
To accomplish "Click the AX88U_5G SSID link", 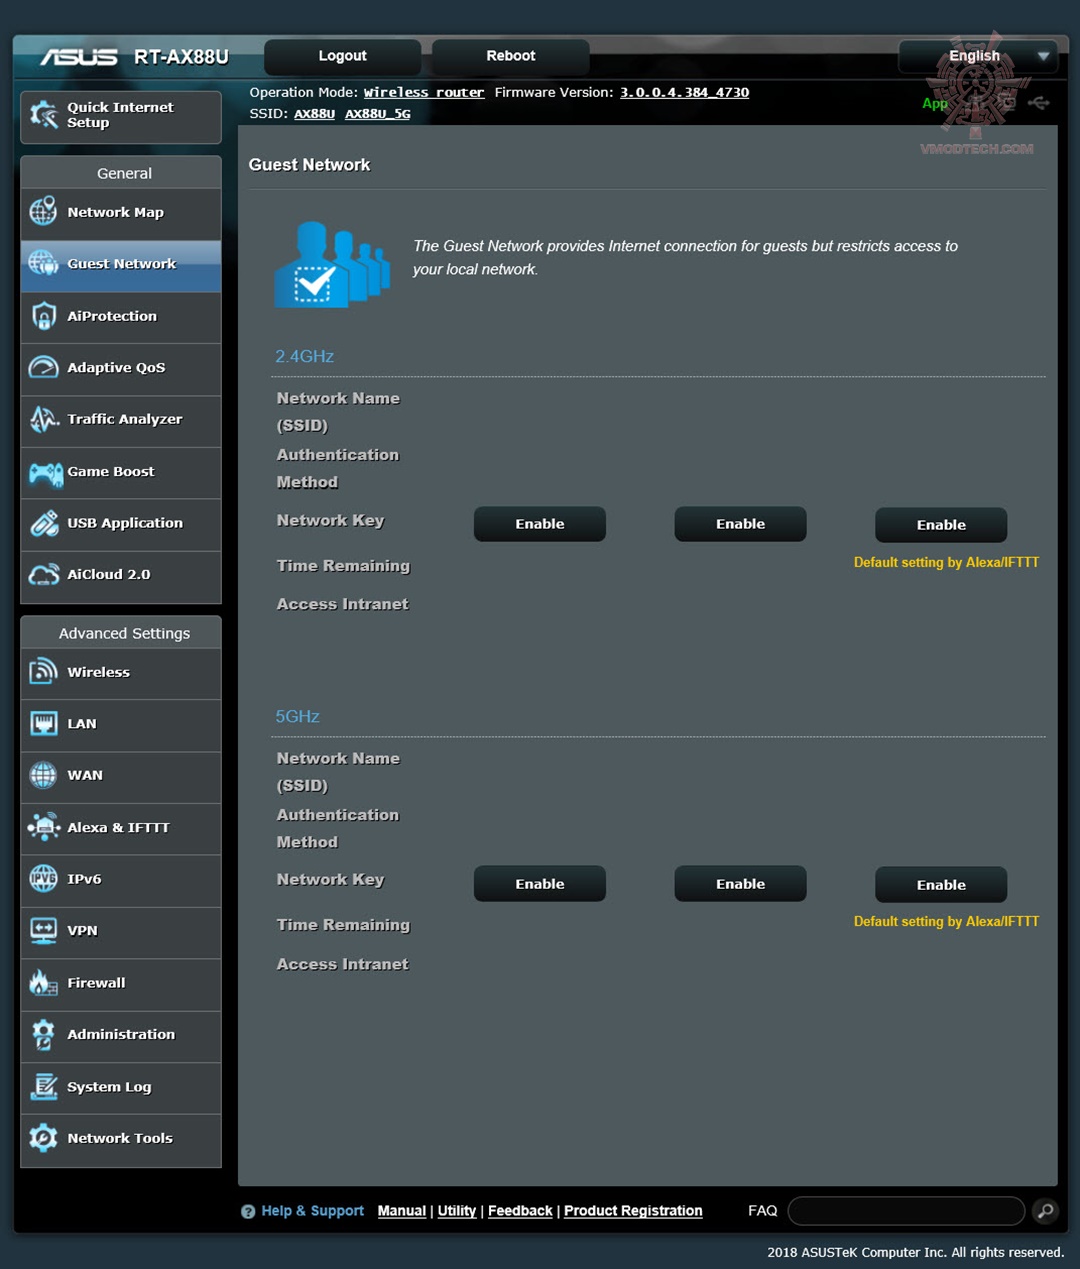I will (x=378, y=114).
